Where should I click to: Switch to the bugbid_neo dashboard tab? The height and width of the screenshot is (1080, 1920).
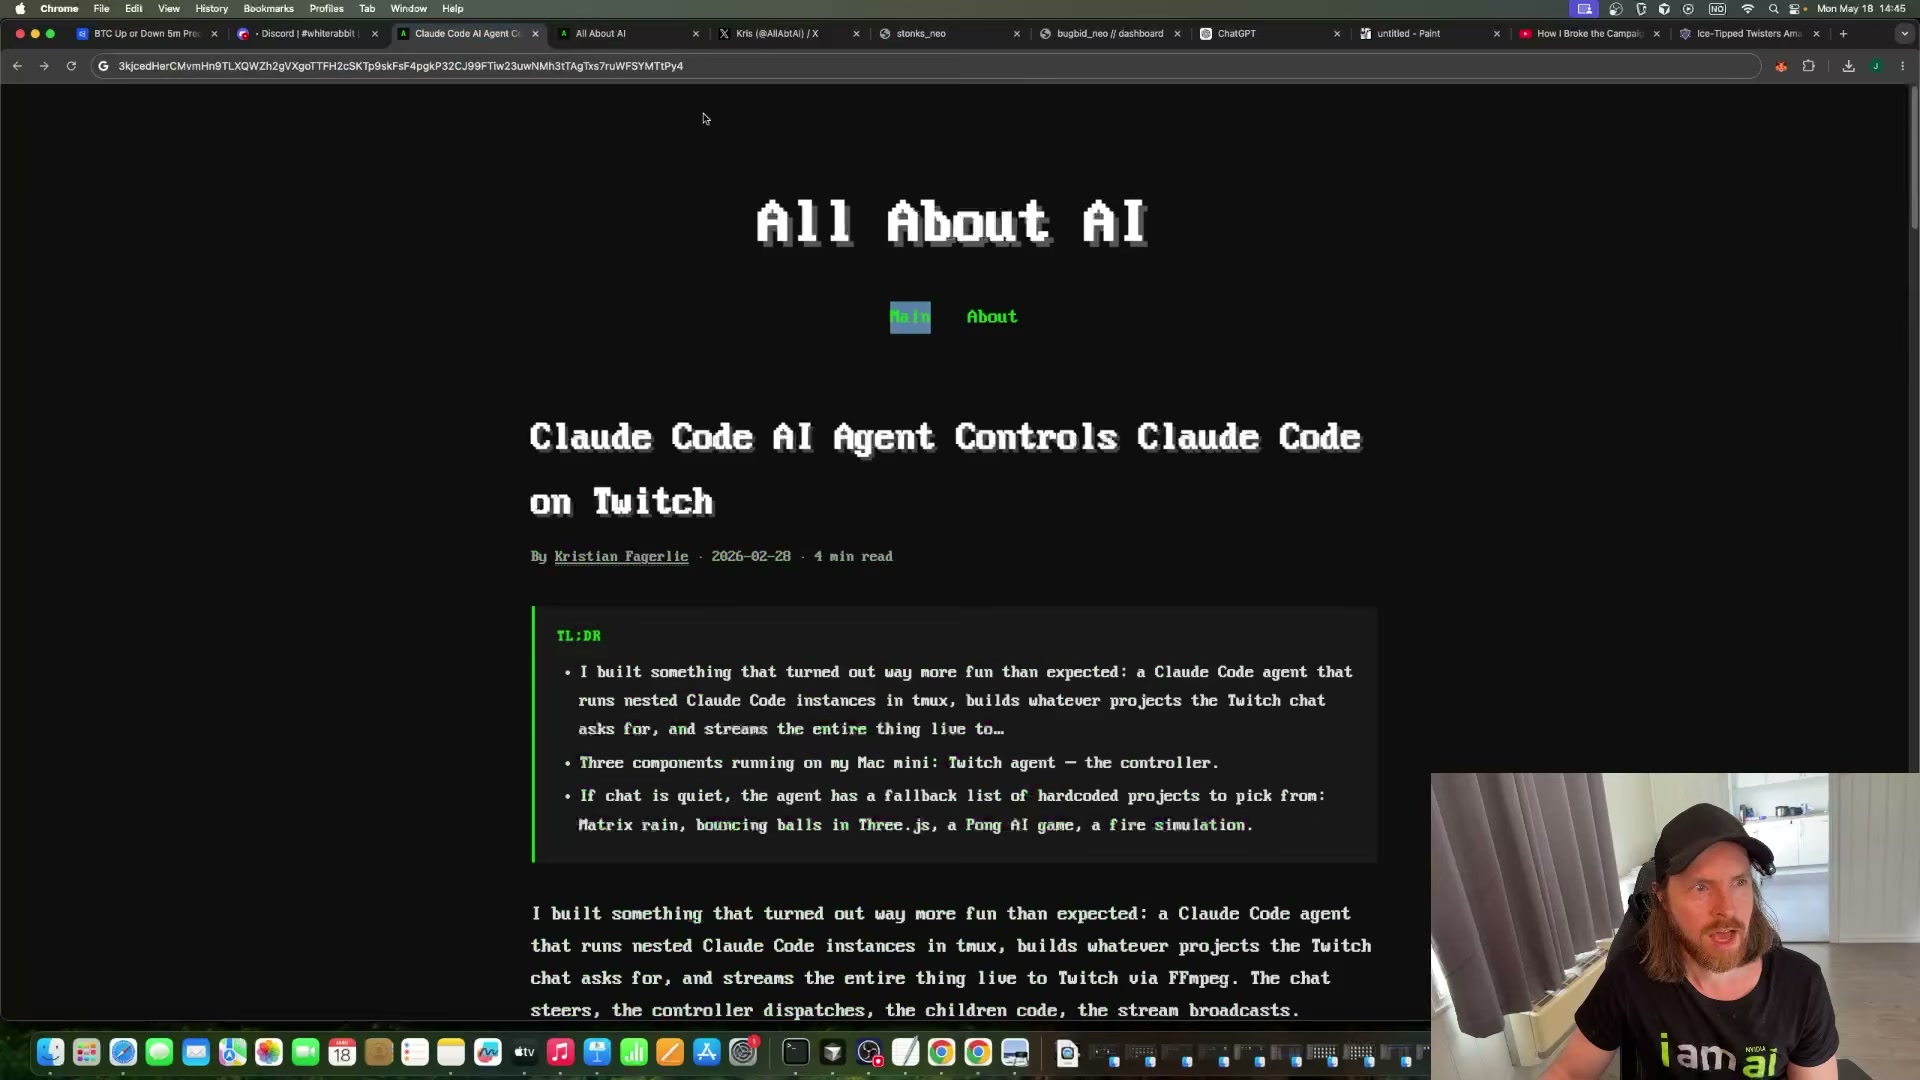tap(1110, 33)
